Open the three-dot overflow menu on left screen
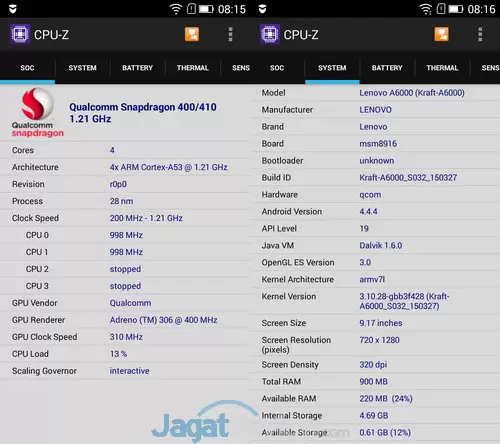500x444 pixels. coord(230,34)
